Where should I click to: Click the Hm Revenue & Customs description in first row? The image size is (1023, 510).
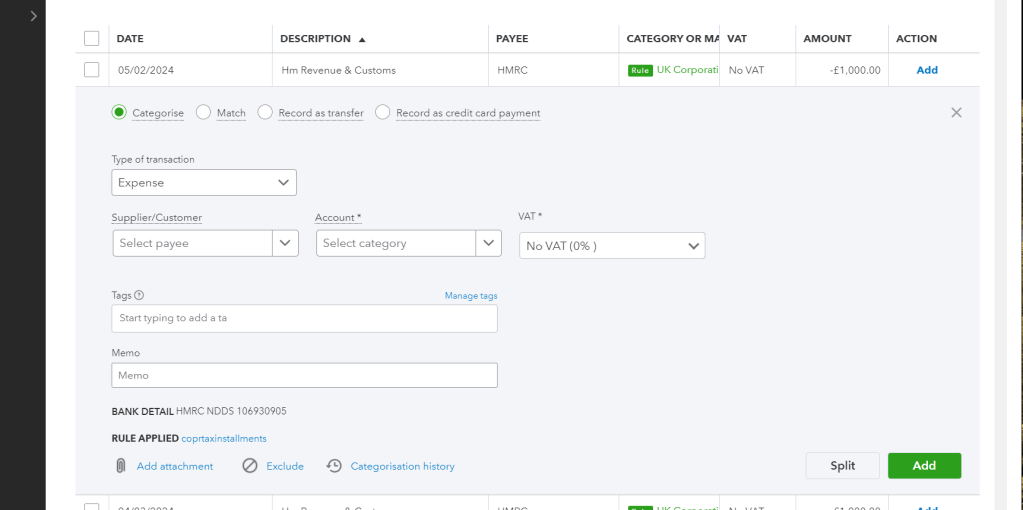click(339, 70)
